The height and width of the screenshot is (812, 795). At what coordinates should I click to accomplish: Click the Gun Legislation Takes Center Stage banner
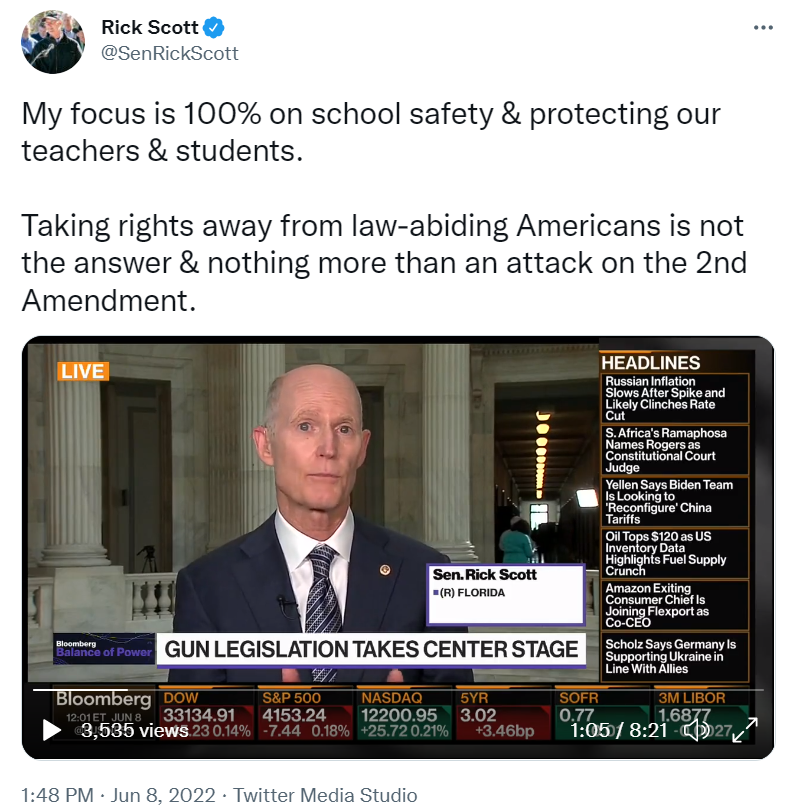coord(371,649)
